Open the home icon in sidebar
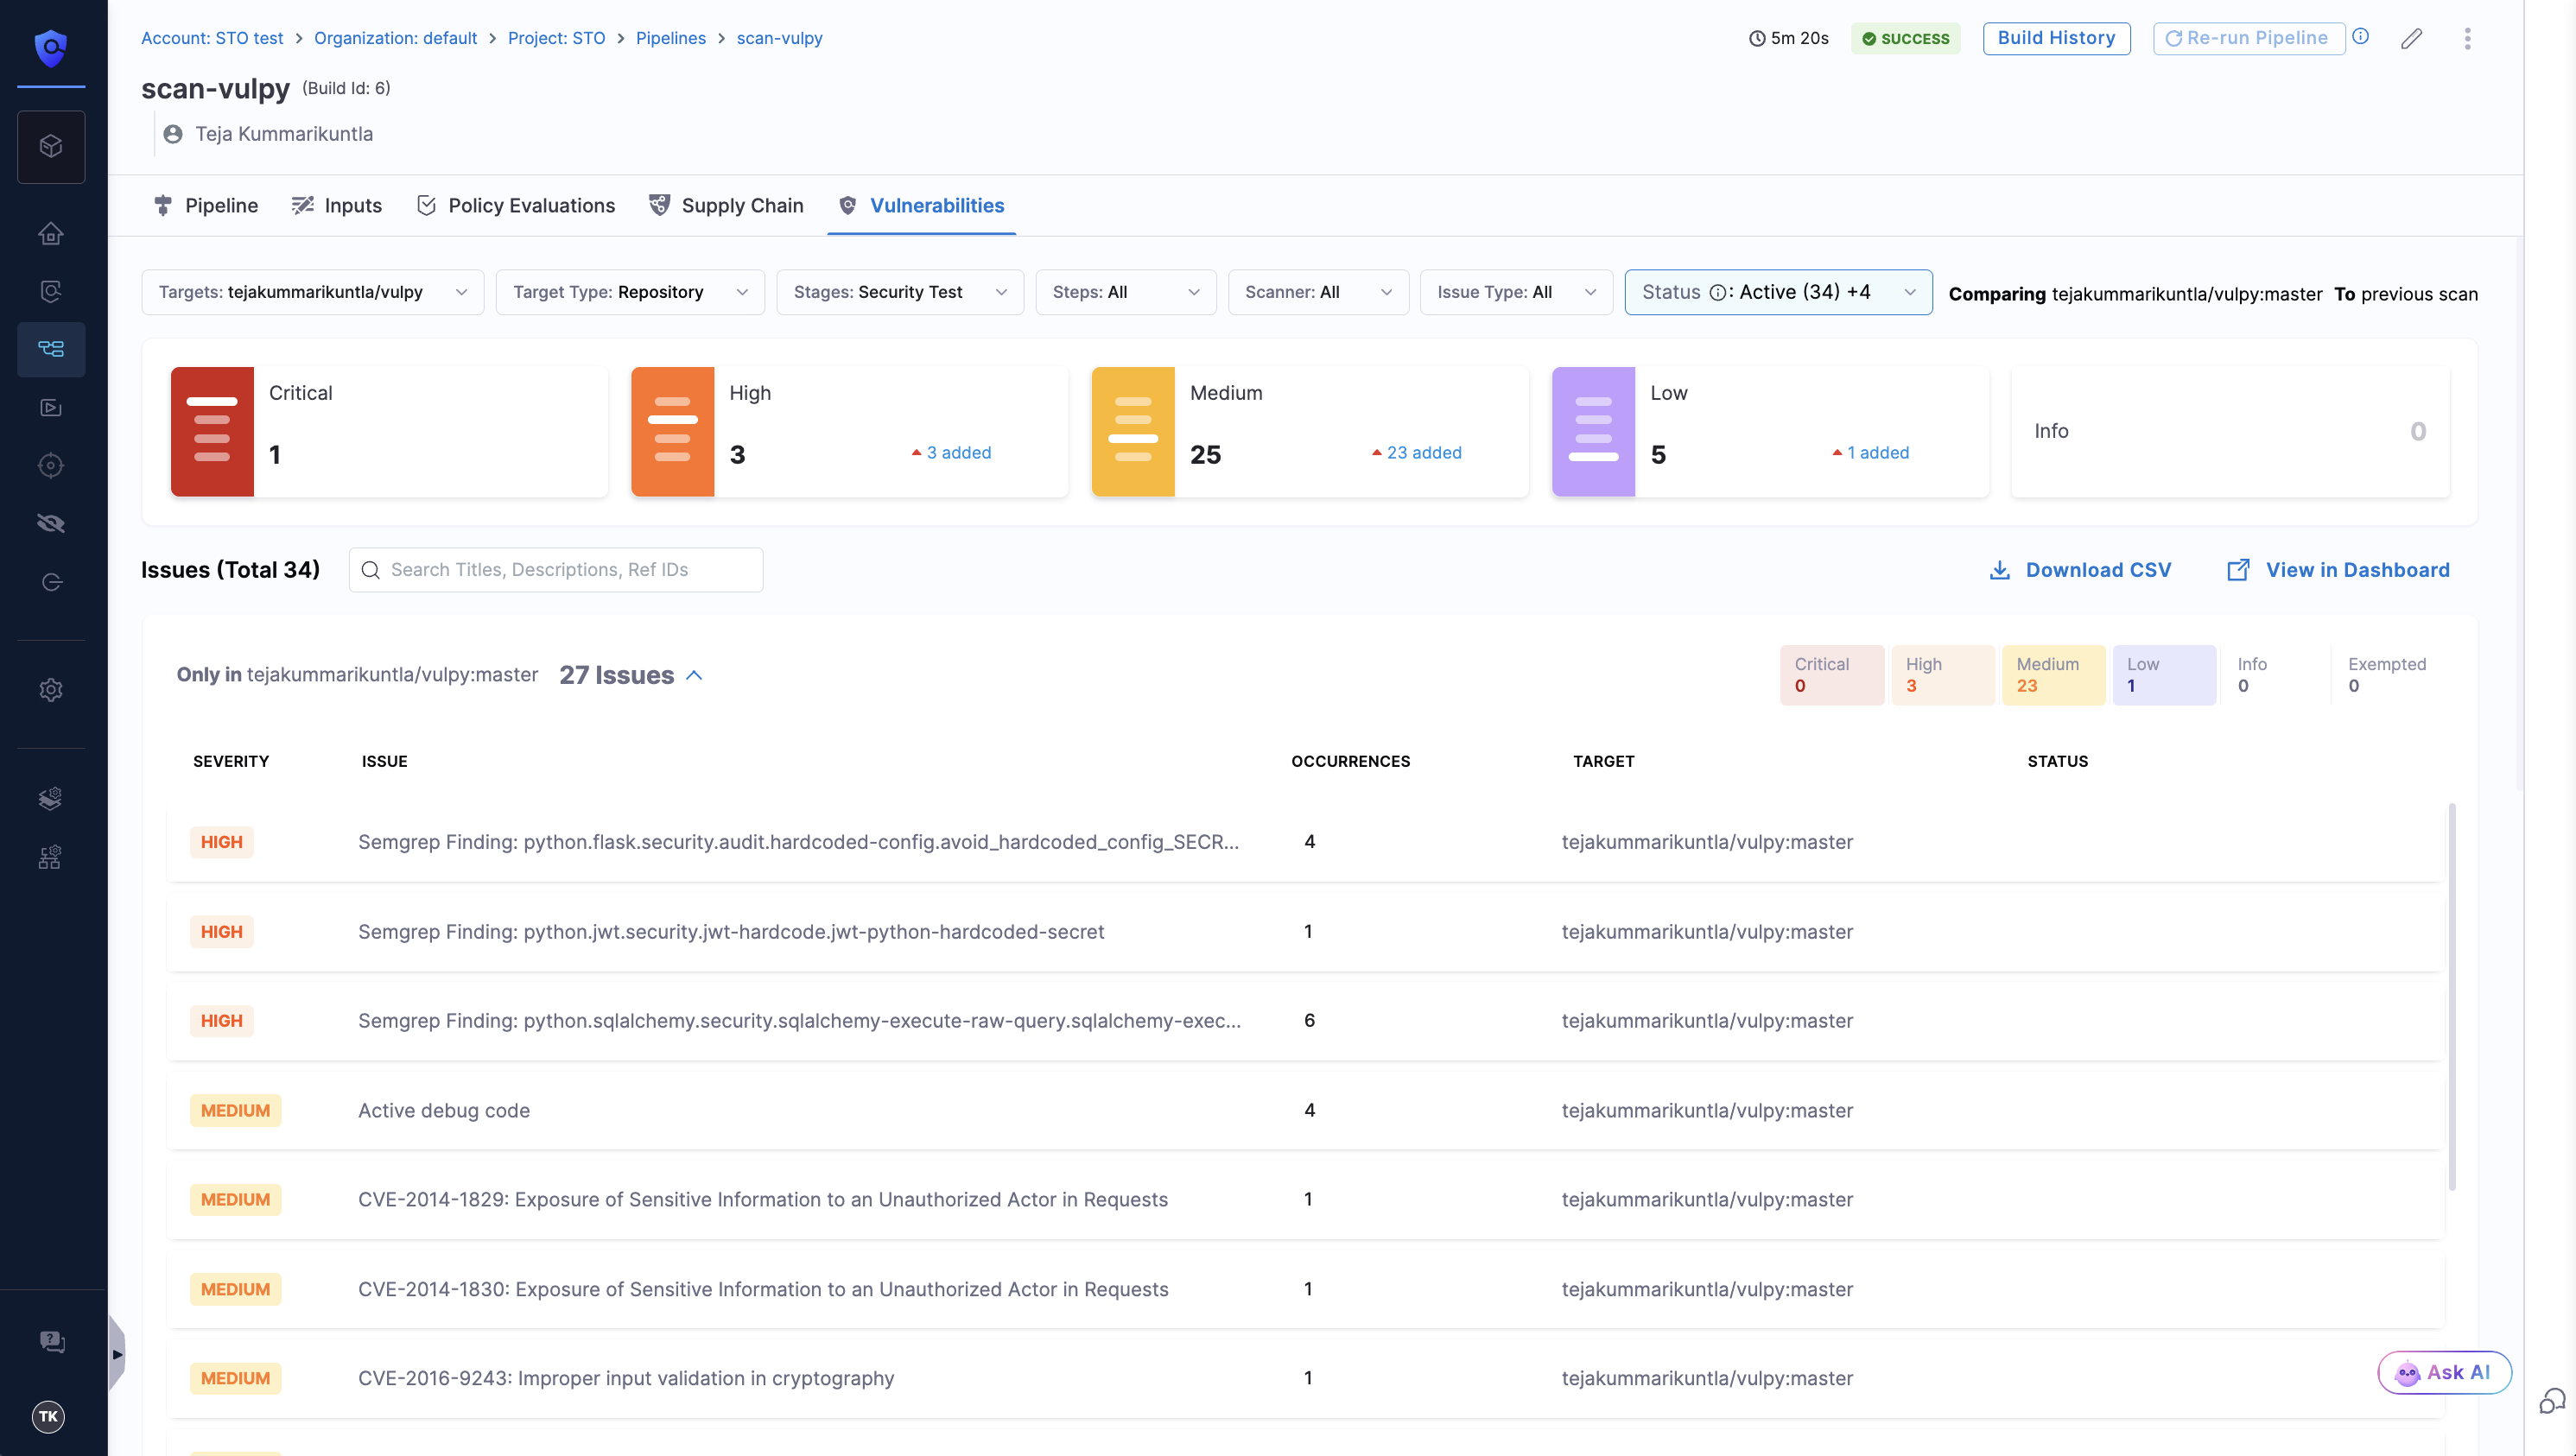Viewport: 2576px width, 1456px height. pyautogui.click(x=51, y=233)
